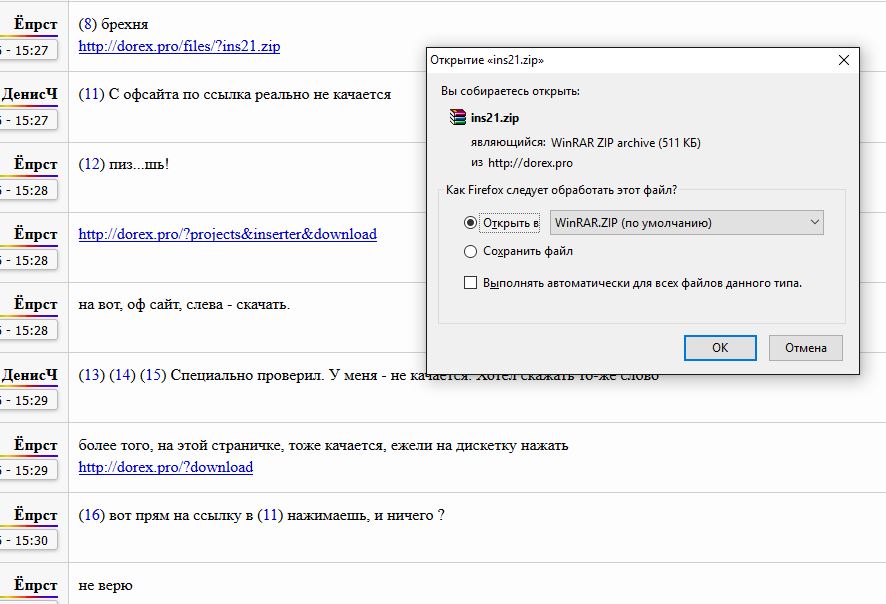Confirm the download with OK button
This screenshot has width=886, height=604.
tap(720, 347)
